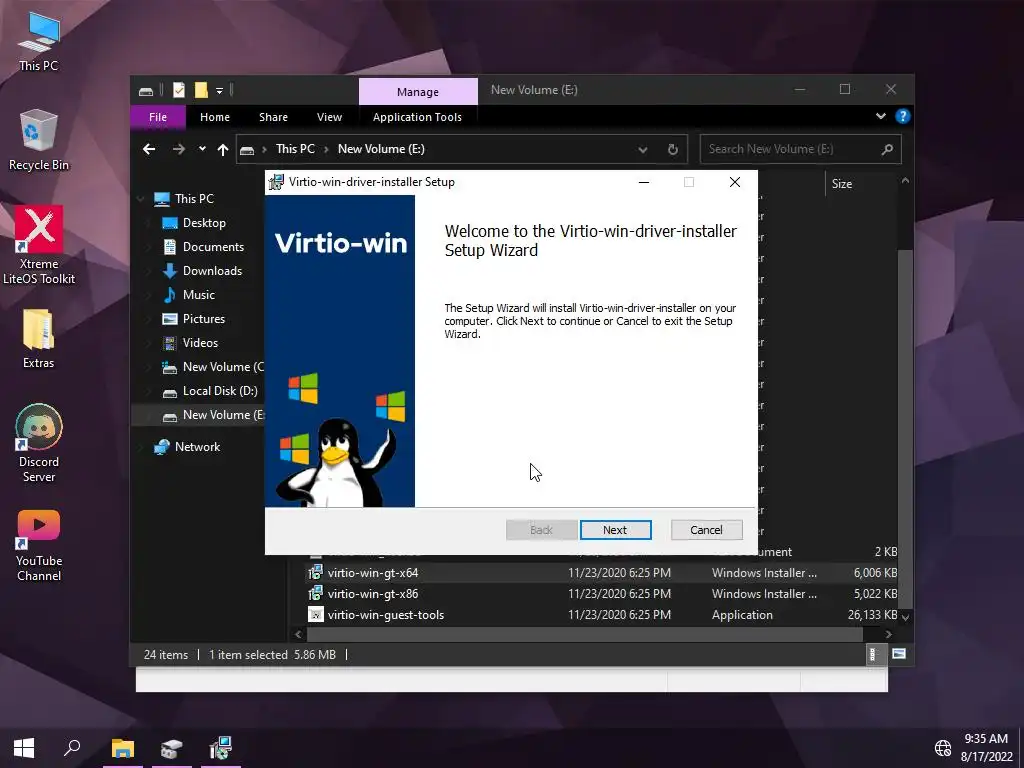This screenshot has width=1024, height=768.
Task: Open the Recycle Bin icon
Action: (x=39, y=140)
